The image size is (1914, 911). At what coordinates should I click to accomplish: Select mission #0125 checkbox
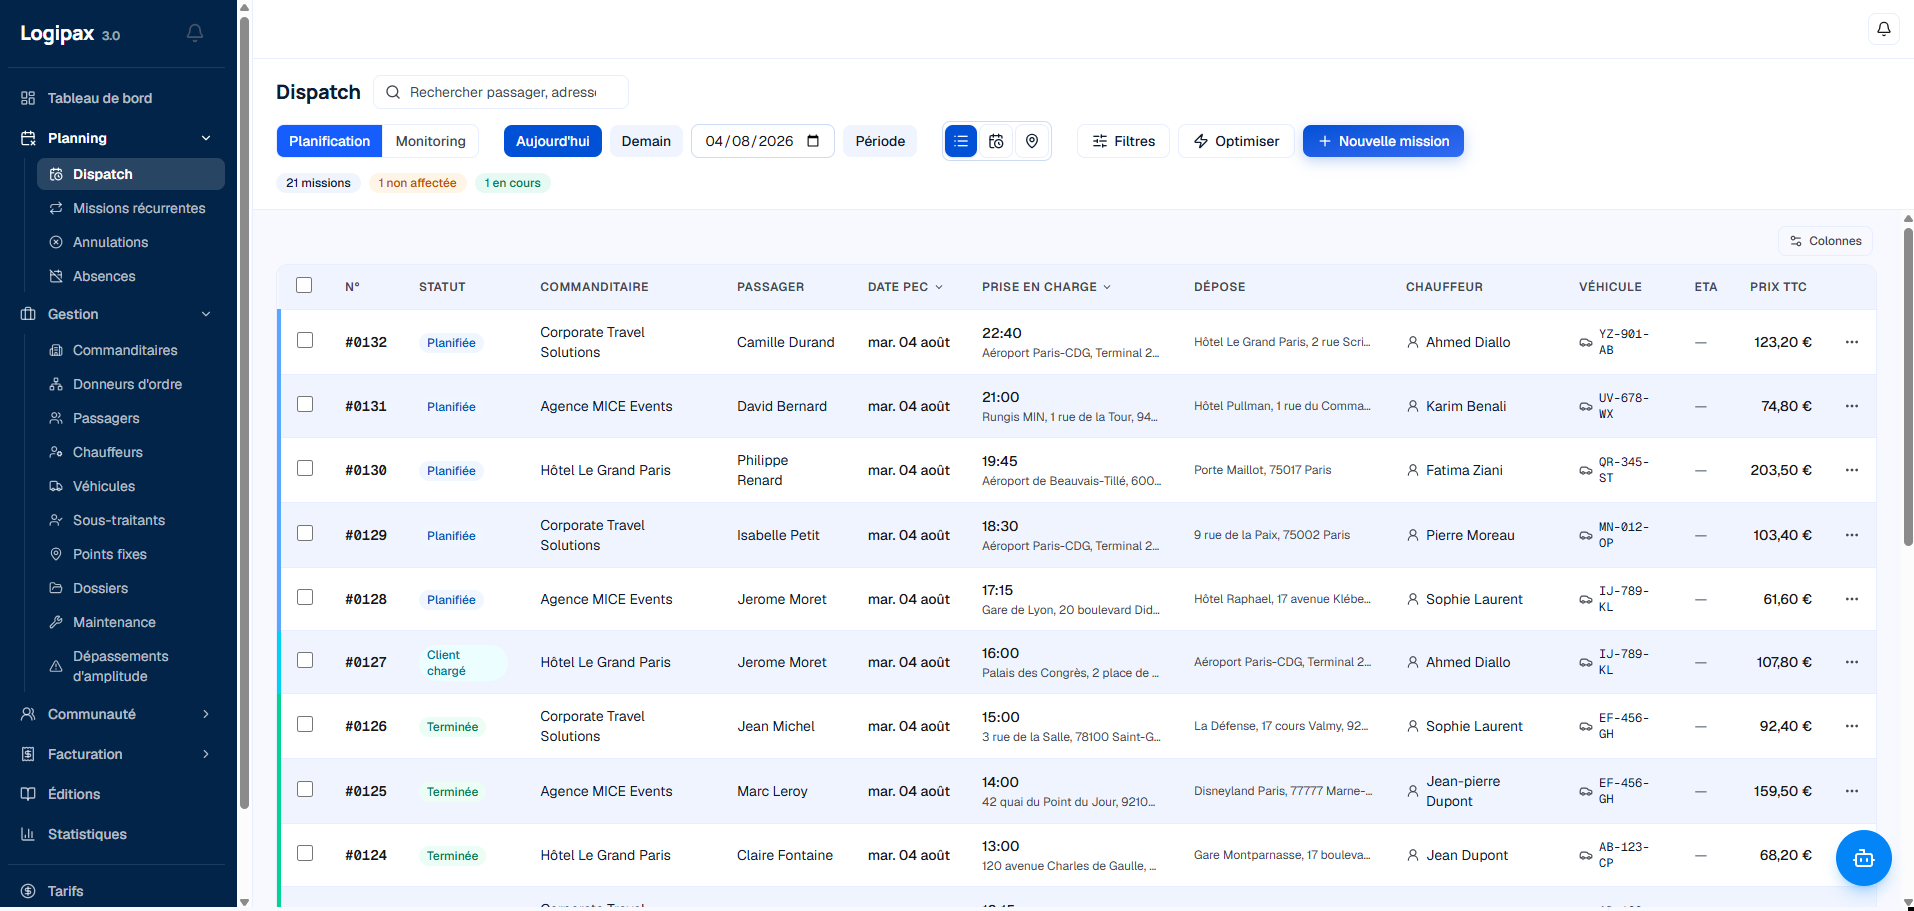coord(305,789)
